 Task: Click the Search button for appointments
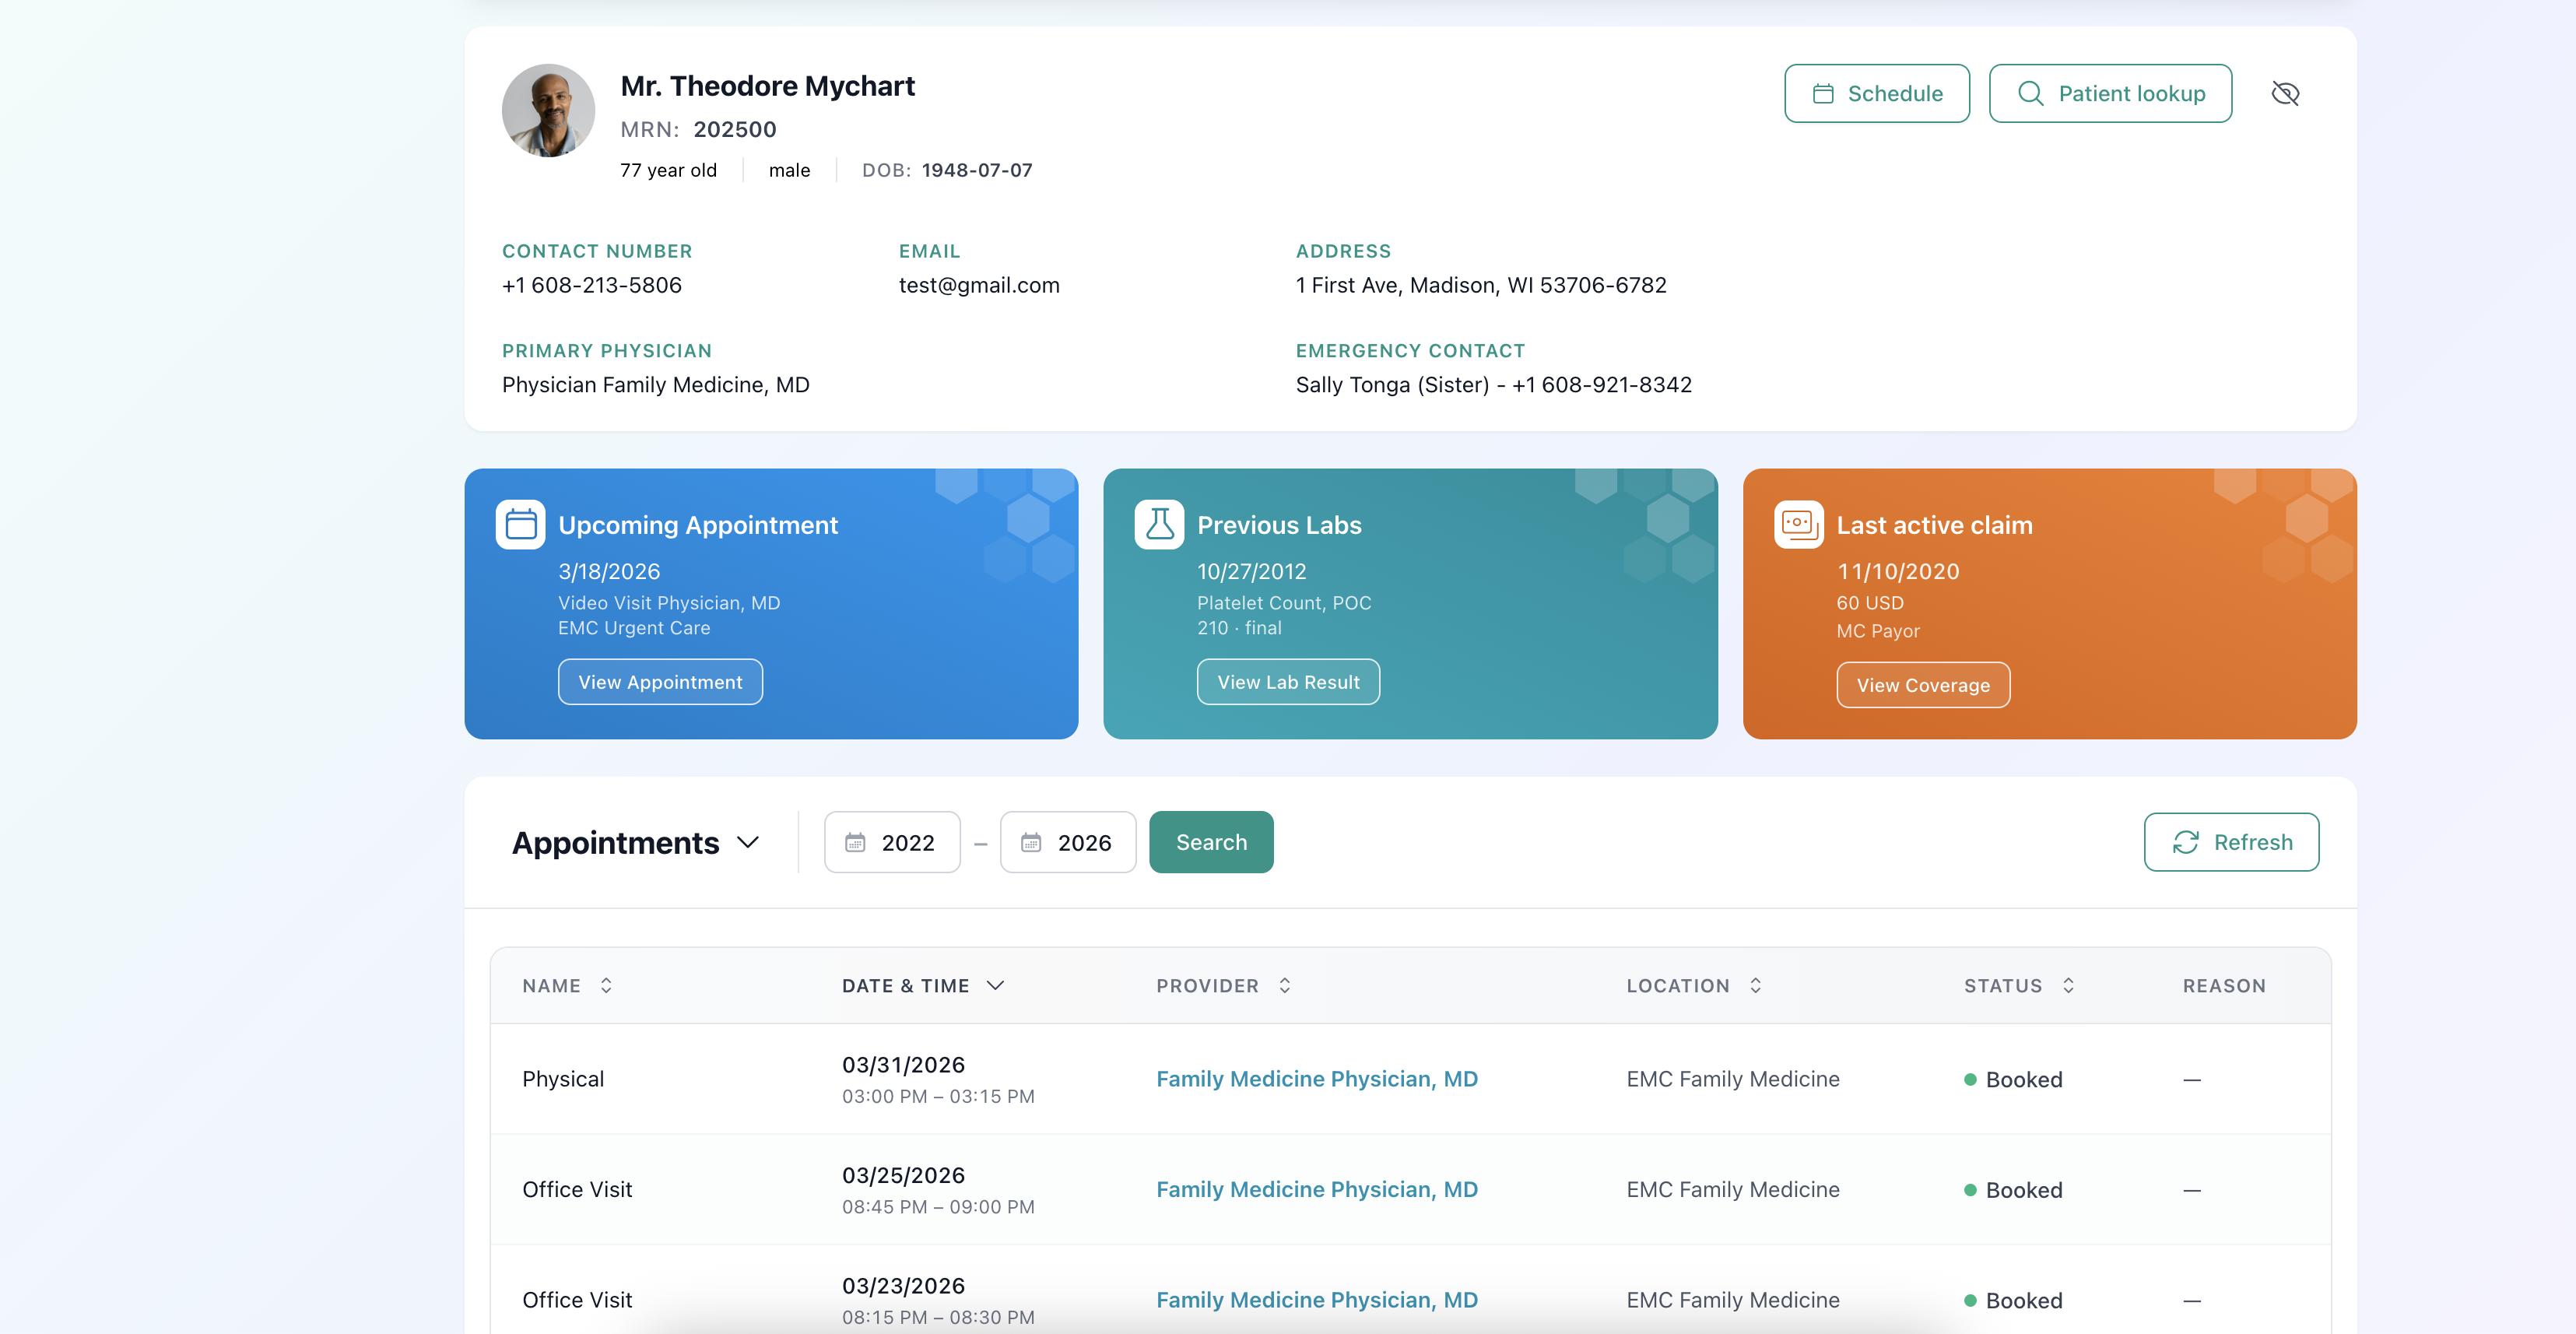[x=1211, y=842]
